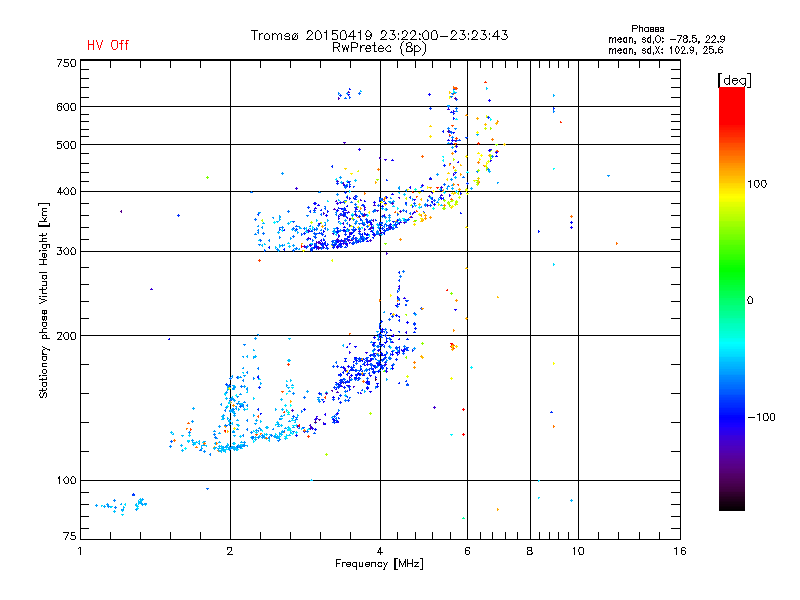Click the '[deg]' colorbar unit label

coord(734,81)
